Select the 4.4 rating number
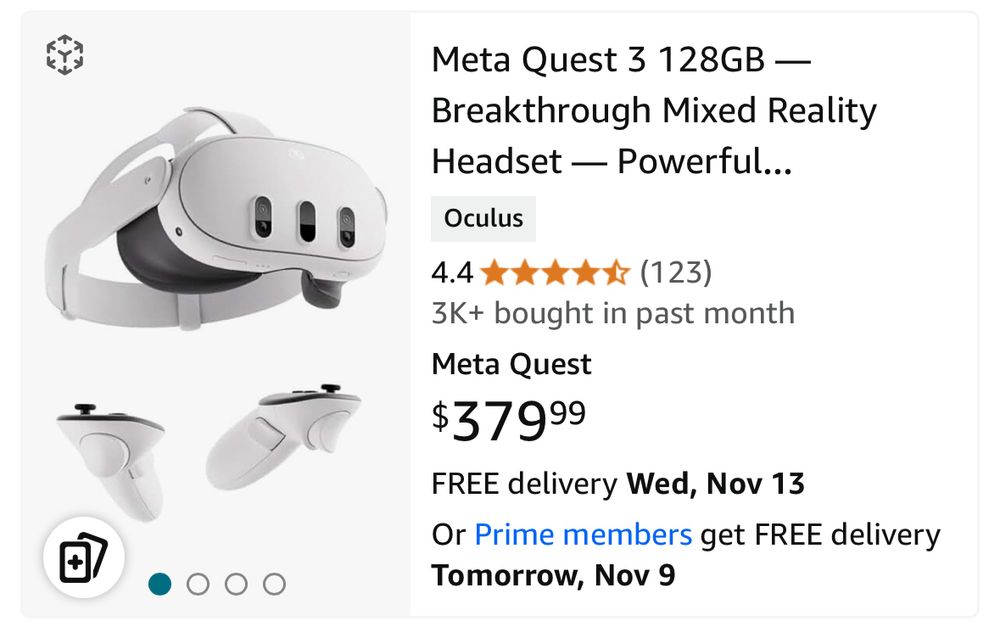The width and height of the screenshot is (1000, 628). [452, 273]
